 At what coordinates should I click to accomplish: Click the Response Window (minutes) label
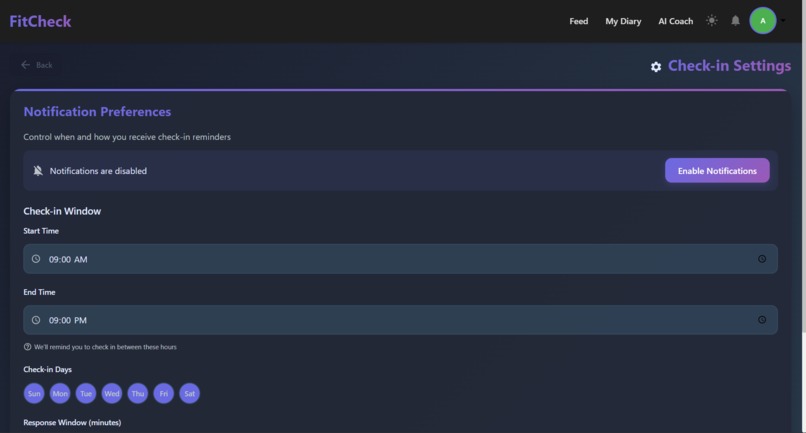pos(72,422)
